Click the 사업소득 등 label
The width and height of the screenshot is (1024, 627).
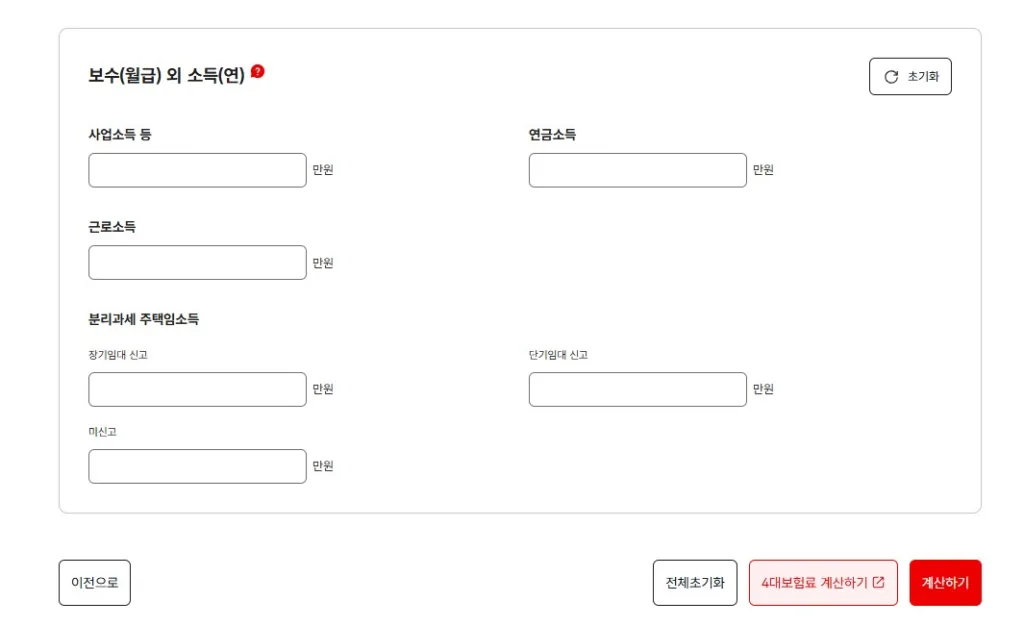pos(120,134)
